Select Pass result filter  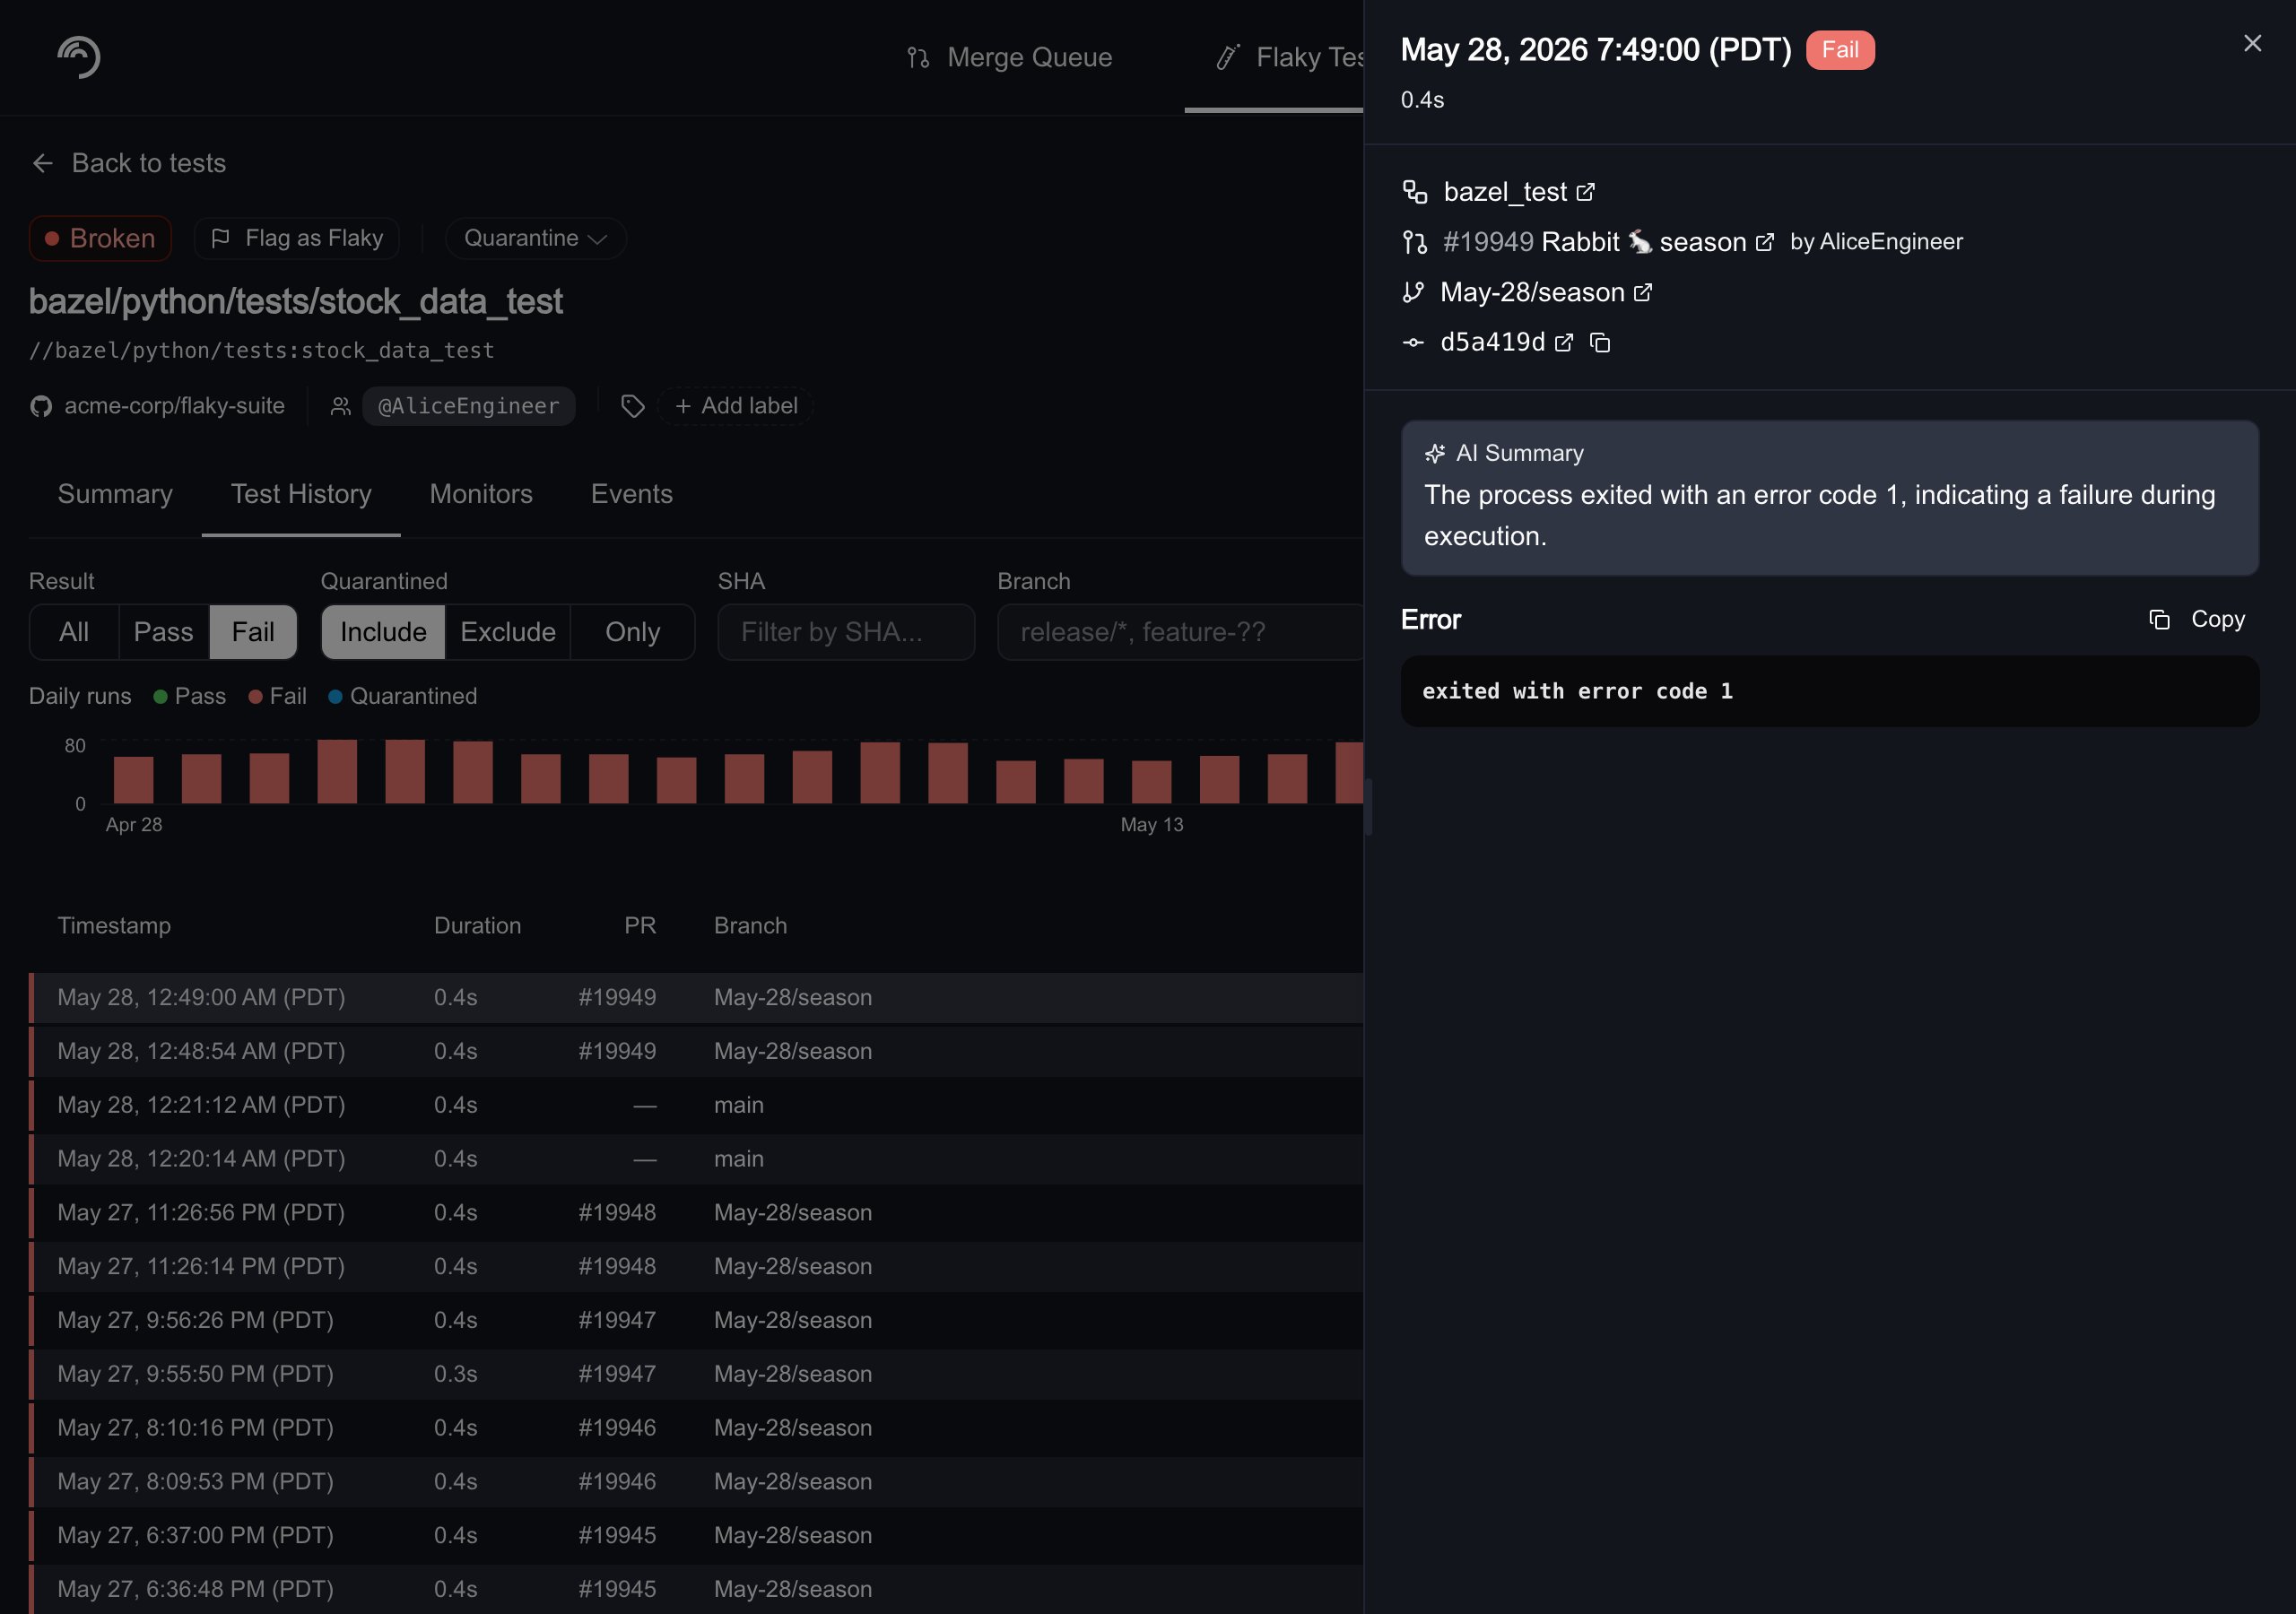164,632
